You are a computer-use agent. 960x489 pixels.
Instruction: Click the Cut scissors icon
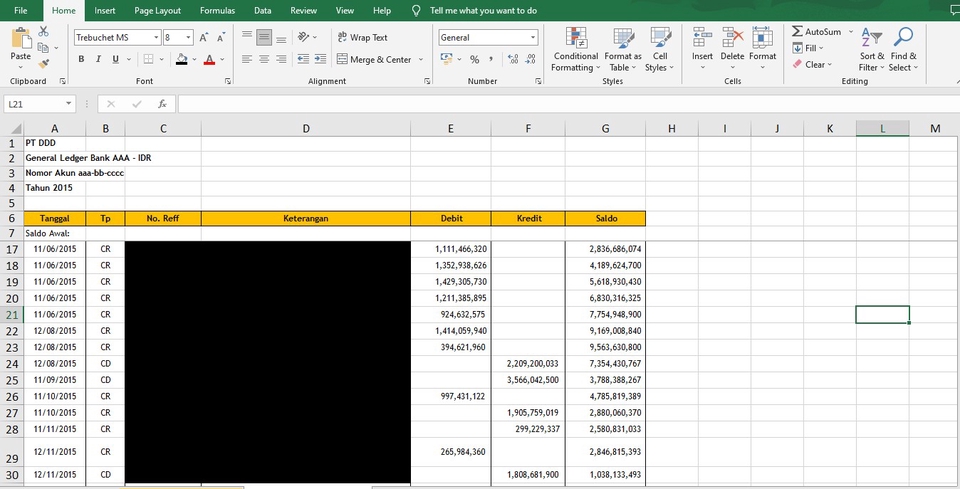click(x=43, y=31)
